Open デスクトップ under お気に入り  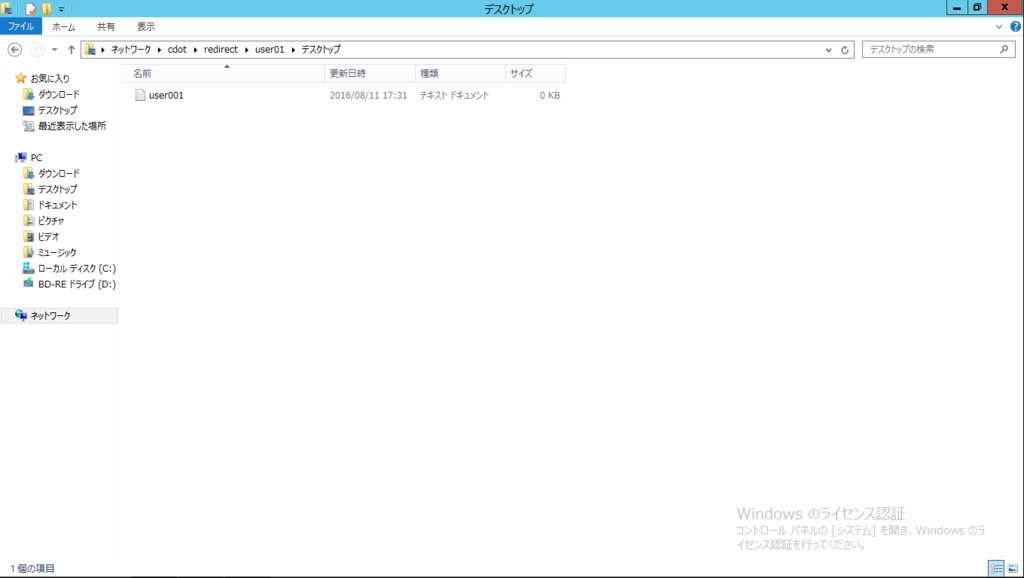click(x=57, y=110)
